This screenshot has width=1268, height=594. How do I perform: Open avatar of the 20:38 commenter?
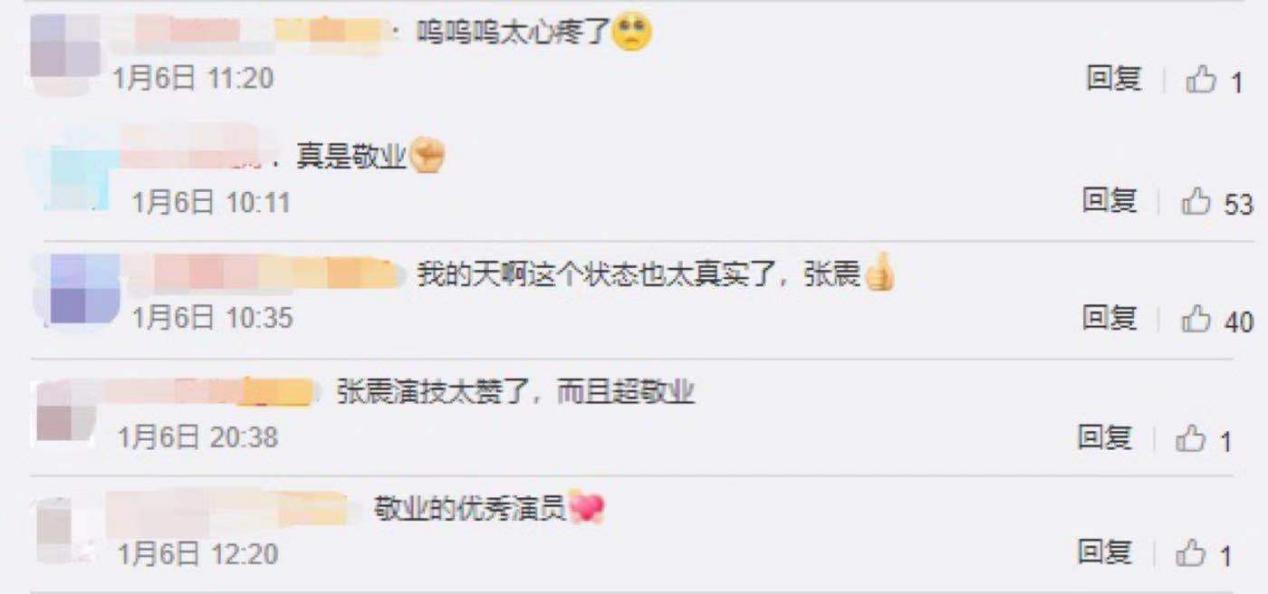tap(66, 411)
